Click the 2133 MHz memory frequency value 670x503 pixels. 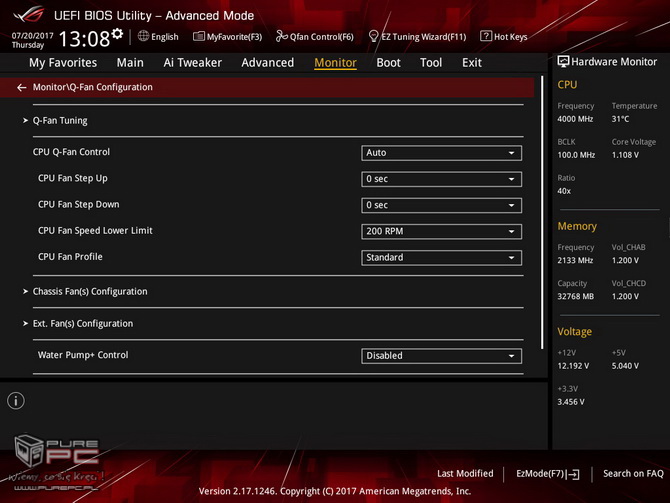click(x=575, y=260)
